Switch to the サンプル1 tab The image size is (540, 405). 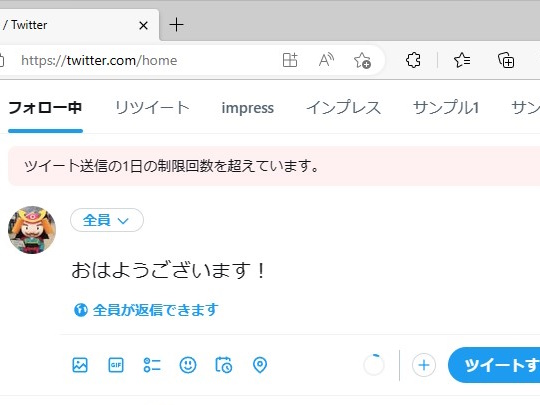(x=446, y=108)
